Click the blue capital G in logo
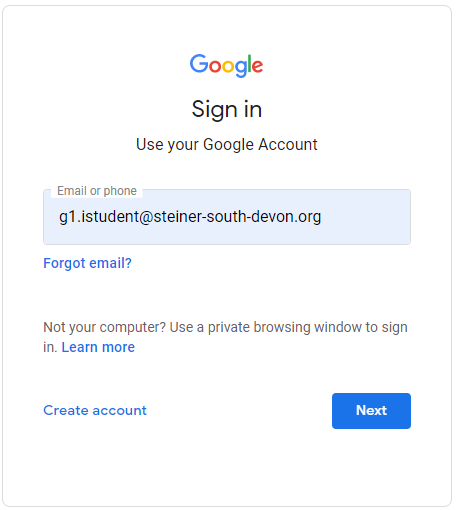The image size is (459, 510). coord(199,63)
